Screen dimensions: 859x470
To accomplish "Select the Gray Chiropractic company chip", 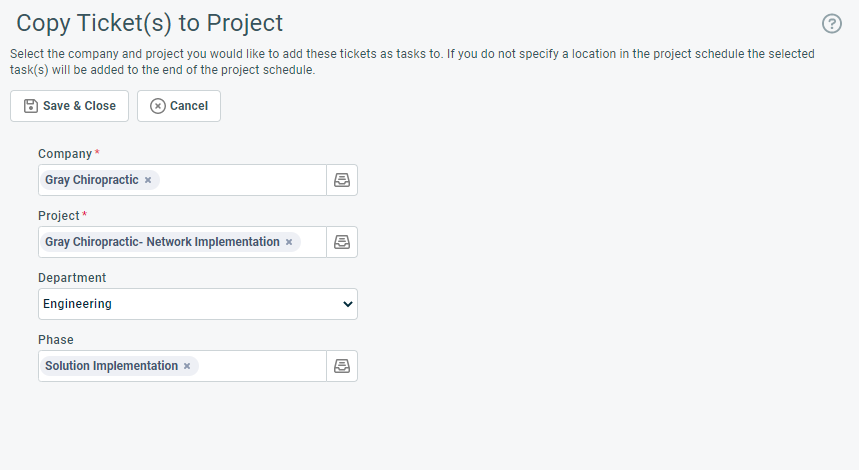I will 91,180.
